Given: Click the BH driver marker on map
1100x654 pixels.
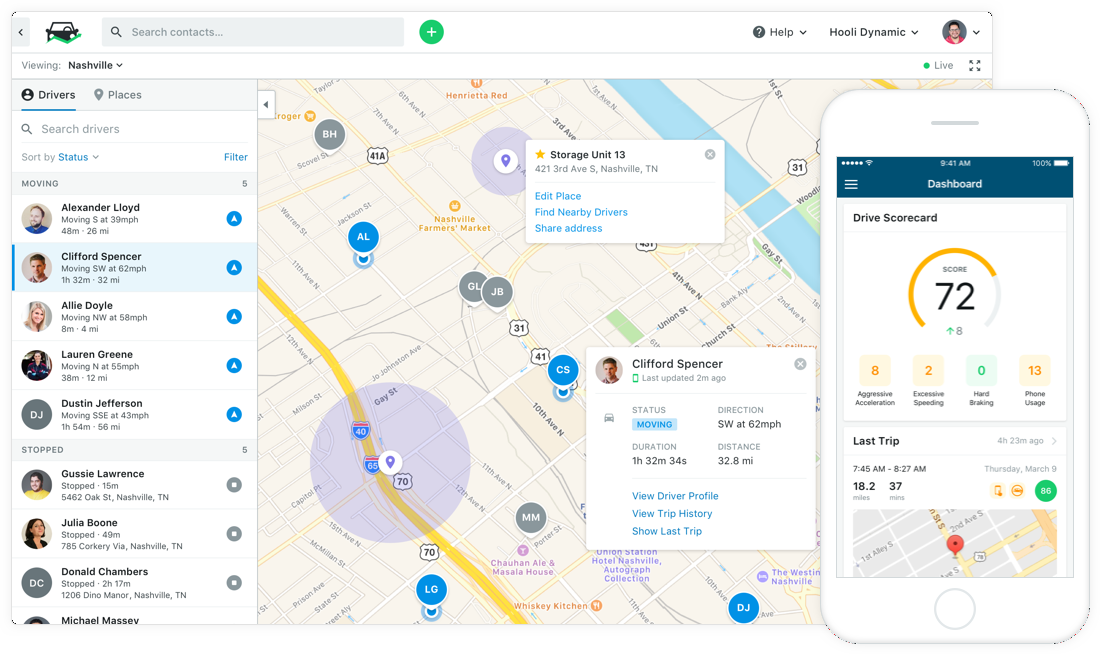Looking at the screenshot, I should tap(329, 134).
